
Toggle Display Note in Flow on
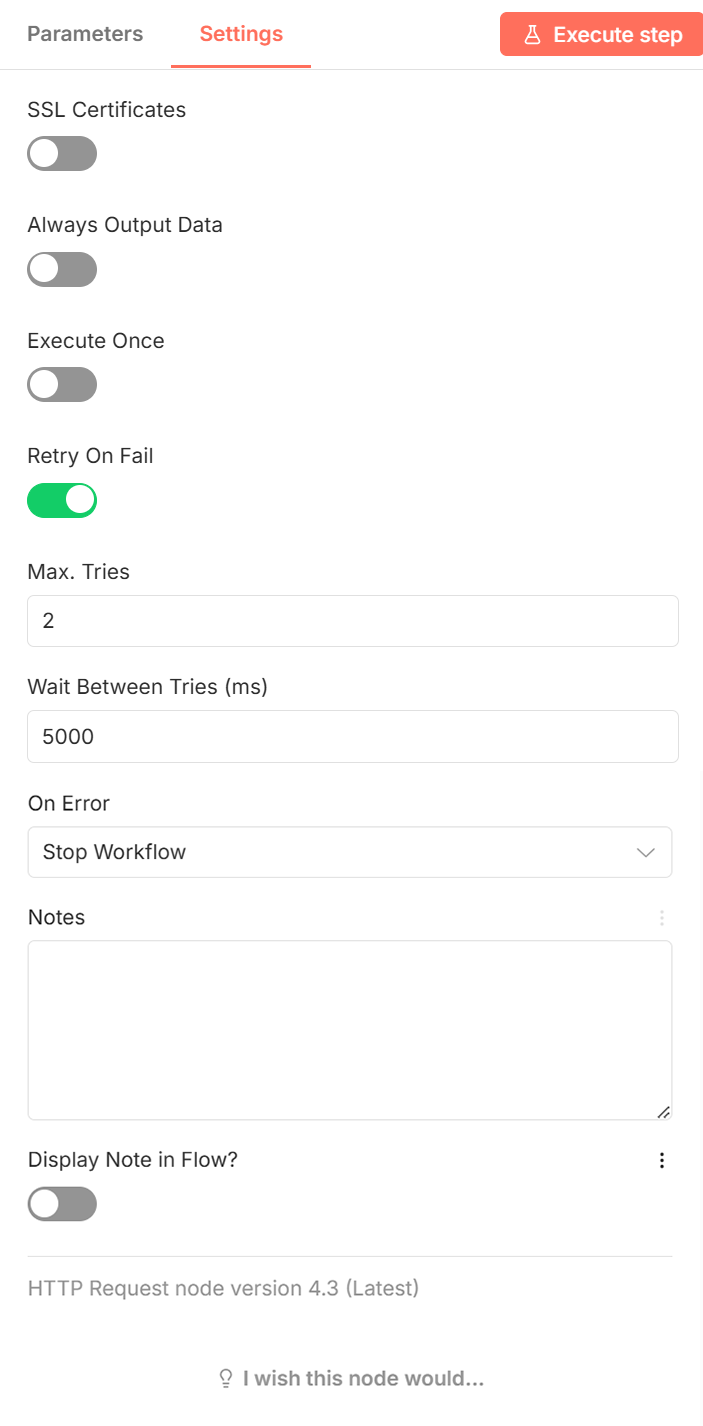pos(62,1204)
